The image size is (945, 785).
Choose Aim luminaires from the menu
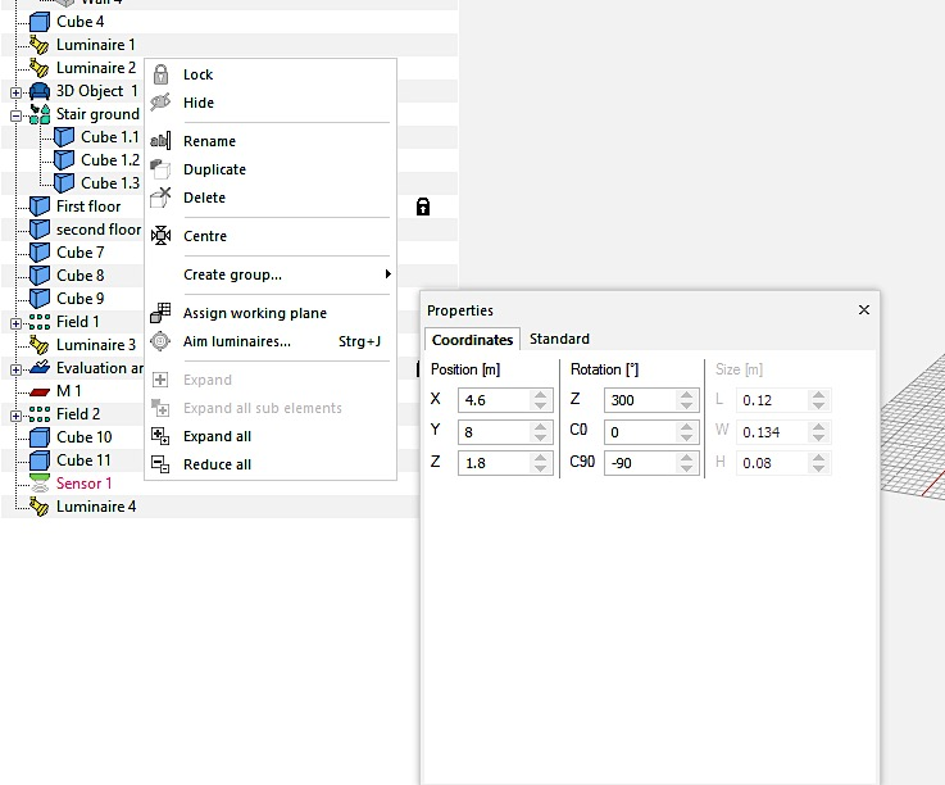click(x=237, y=341)
